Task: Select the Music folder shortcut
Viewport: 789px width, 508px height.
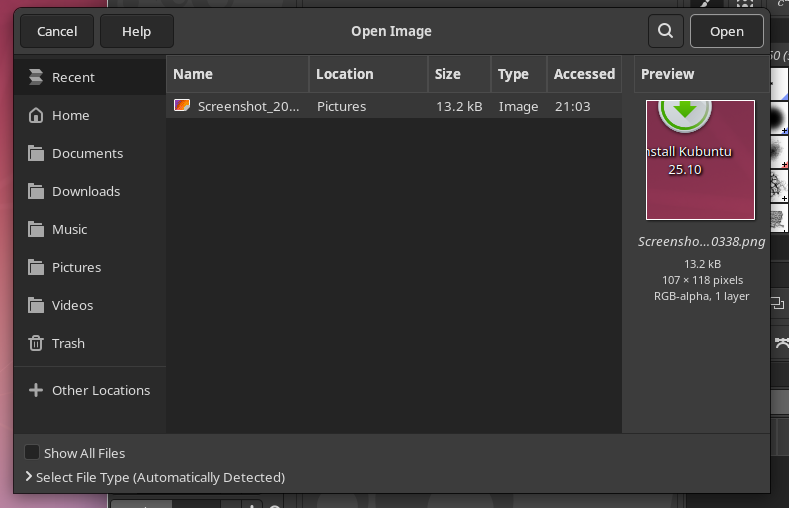Action: pyautogui.click(x=69, y=229)
